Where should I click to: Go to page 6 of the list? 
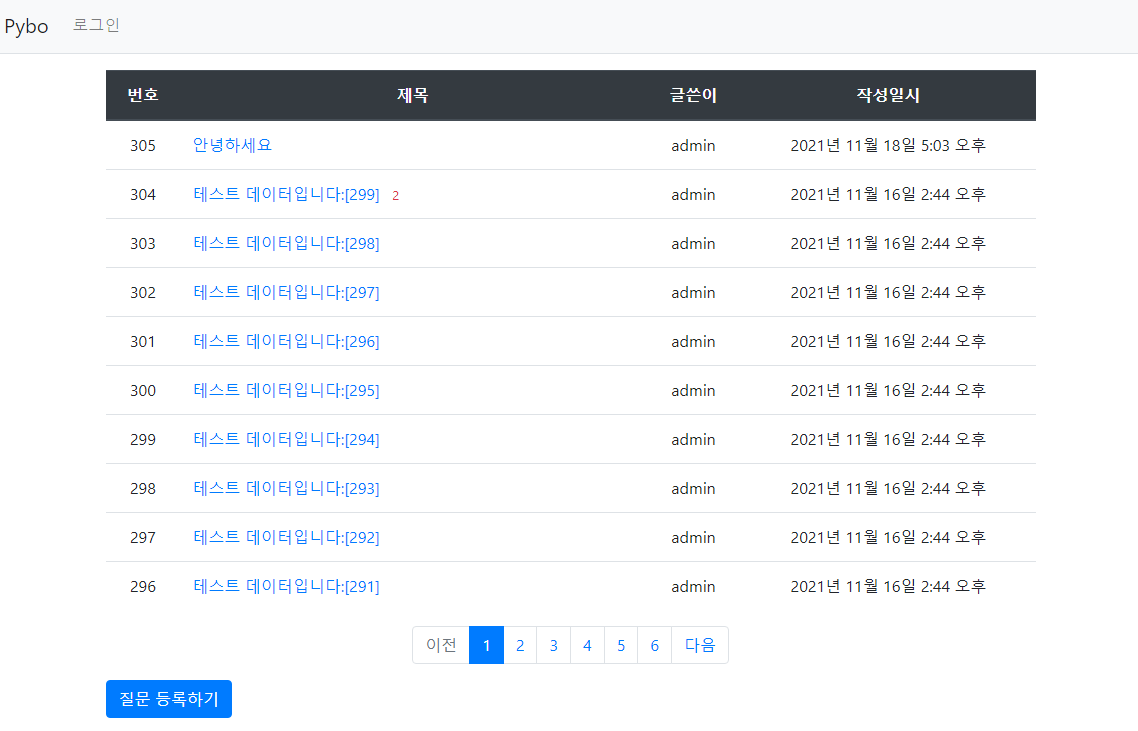[x=655, y=645]
